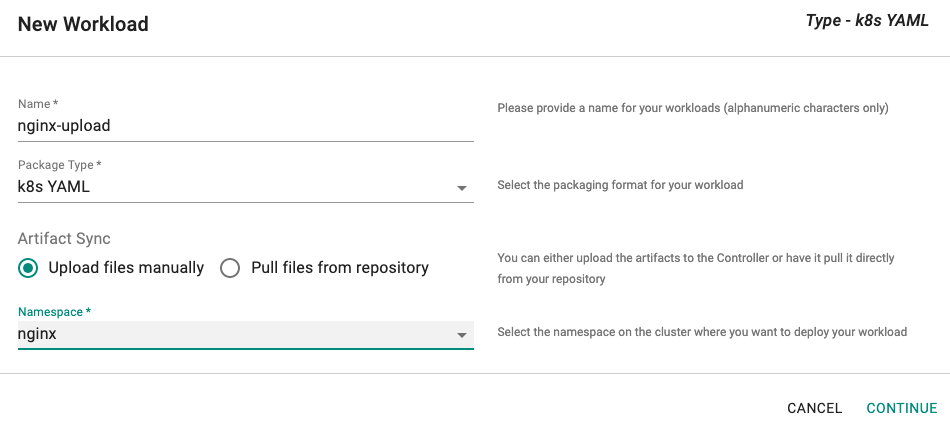Click the Name field containing nginx-upload

245,126
